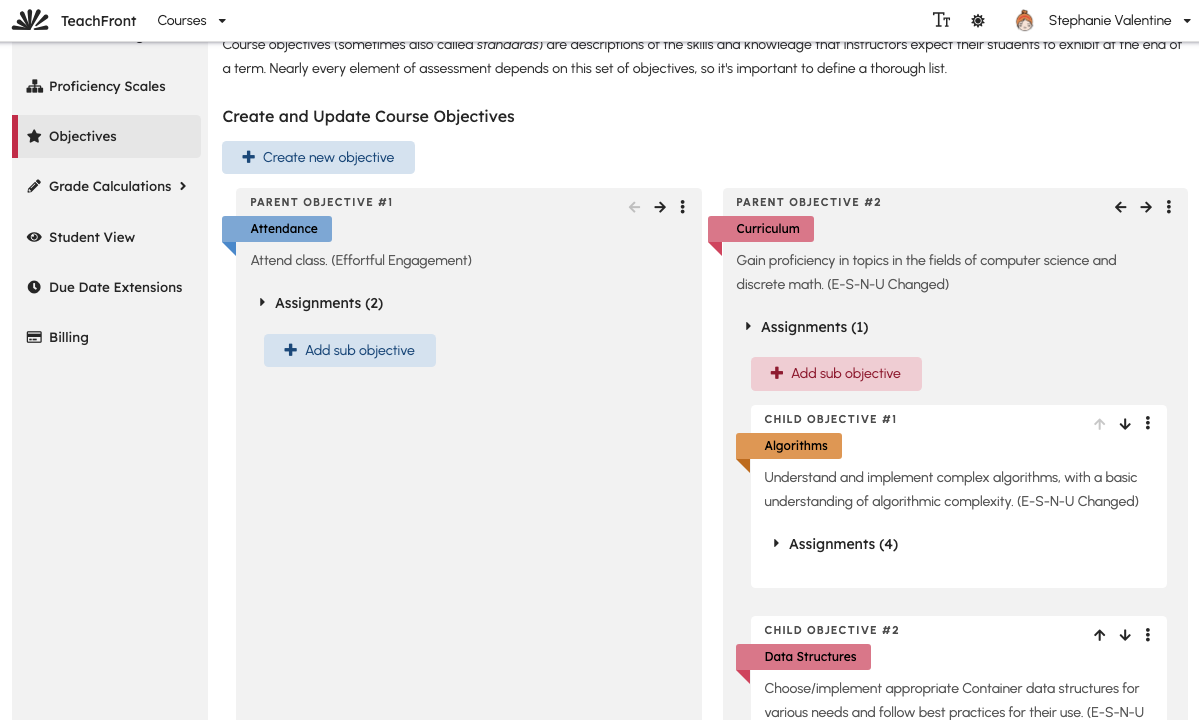This screenshot has width=1199, height=720.
Task: Open Parent Objective #2 three-dot menu
Action: 1168,207
